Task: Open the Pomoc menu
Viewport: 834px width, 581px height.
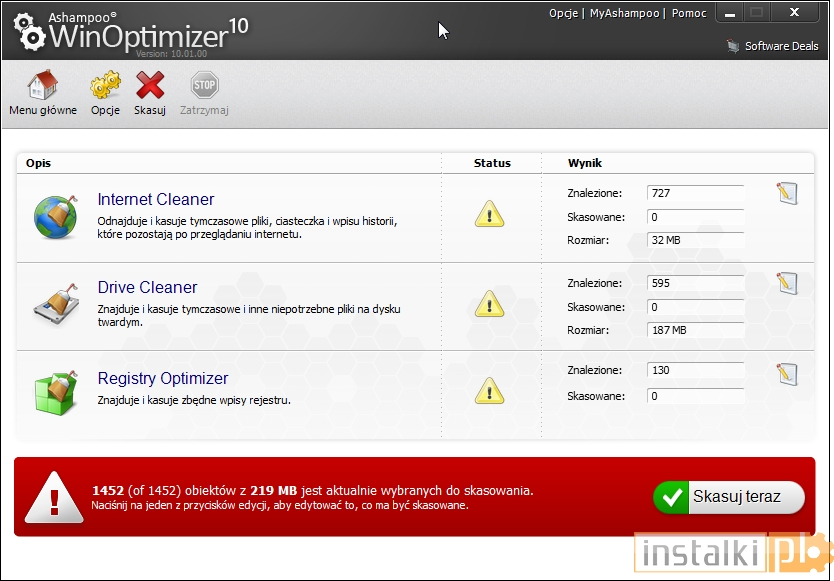Action: point(689,12)
